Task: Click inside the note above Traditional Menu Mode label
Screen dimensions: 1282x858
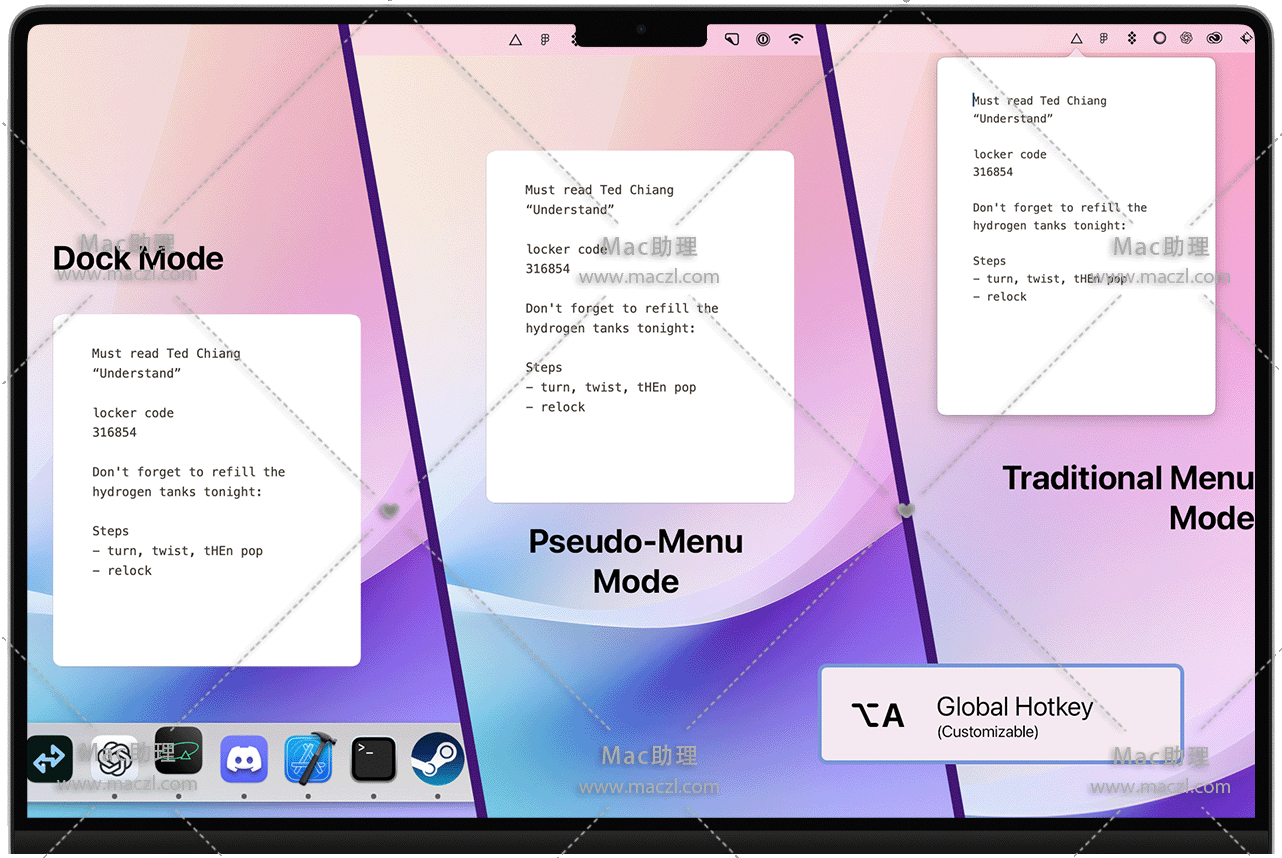Action: point(1075,236)
